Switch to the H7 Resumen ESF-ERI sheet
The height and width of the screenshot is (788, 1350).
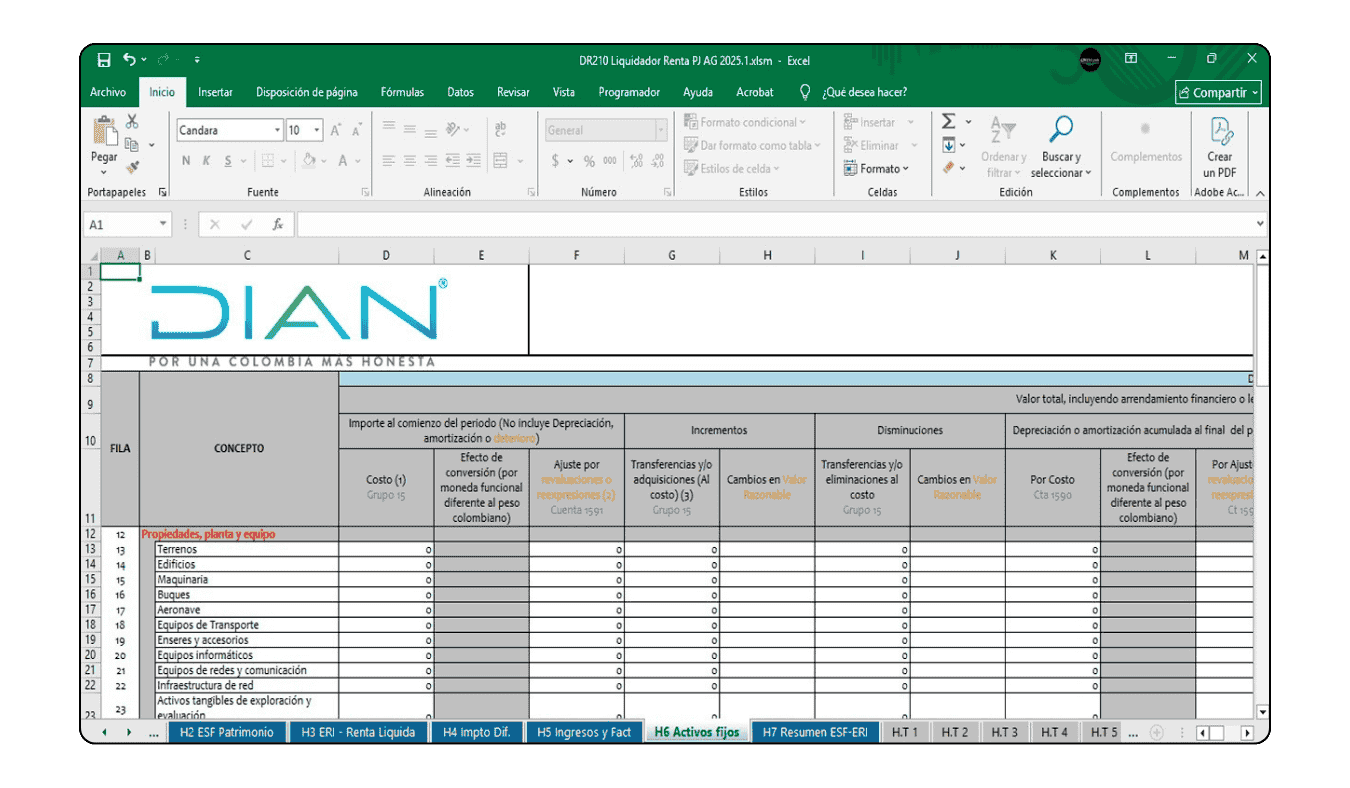(814, 732)
